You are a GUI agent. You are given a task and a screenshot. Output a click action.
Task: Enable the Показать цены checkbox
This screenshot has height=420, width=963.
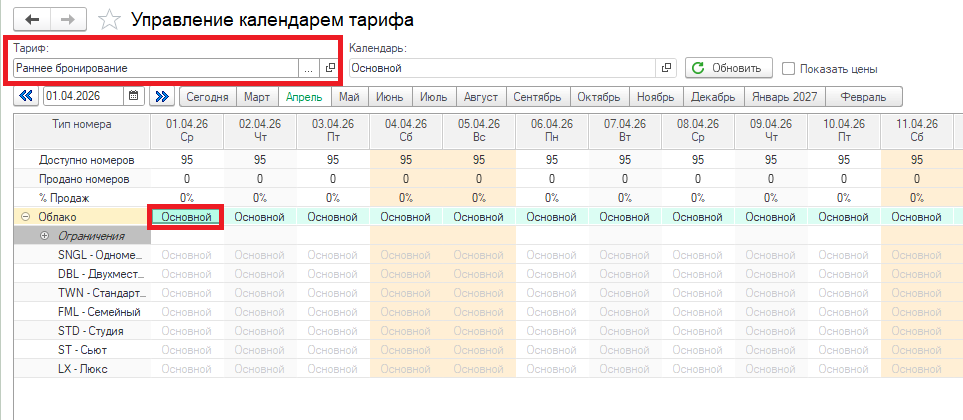[x=789, y=69]
